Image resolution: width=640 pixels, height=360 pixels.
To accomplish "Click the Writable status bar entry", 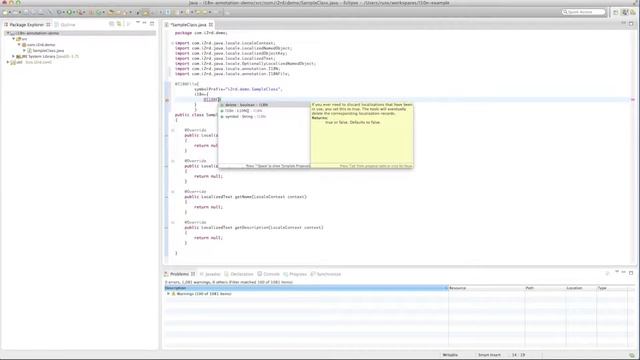I will 450,355.
